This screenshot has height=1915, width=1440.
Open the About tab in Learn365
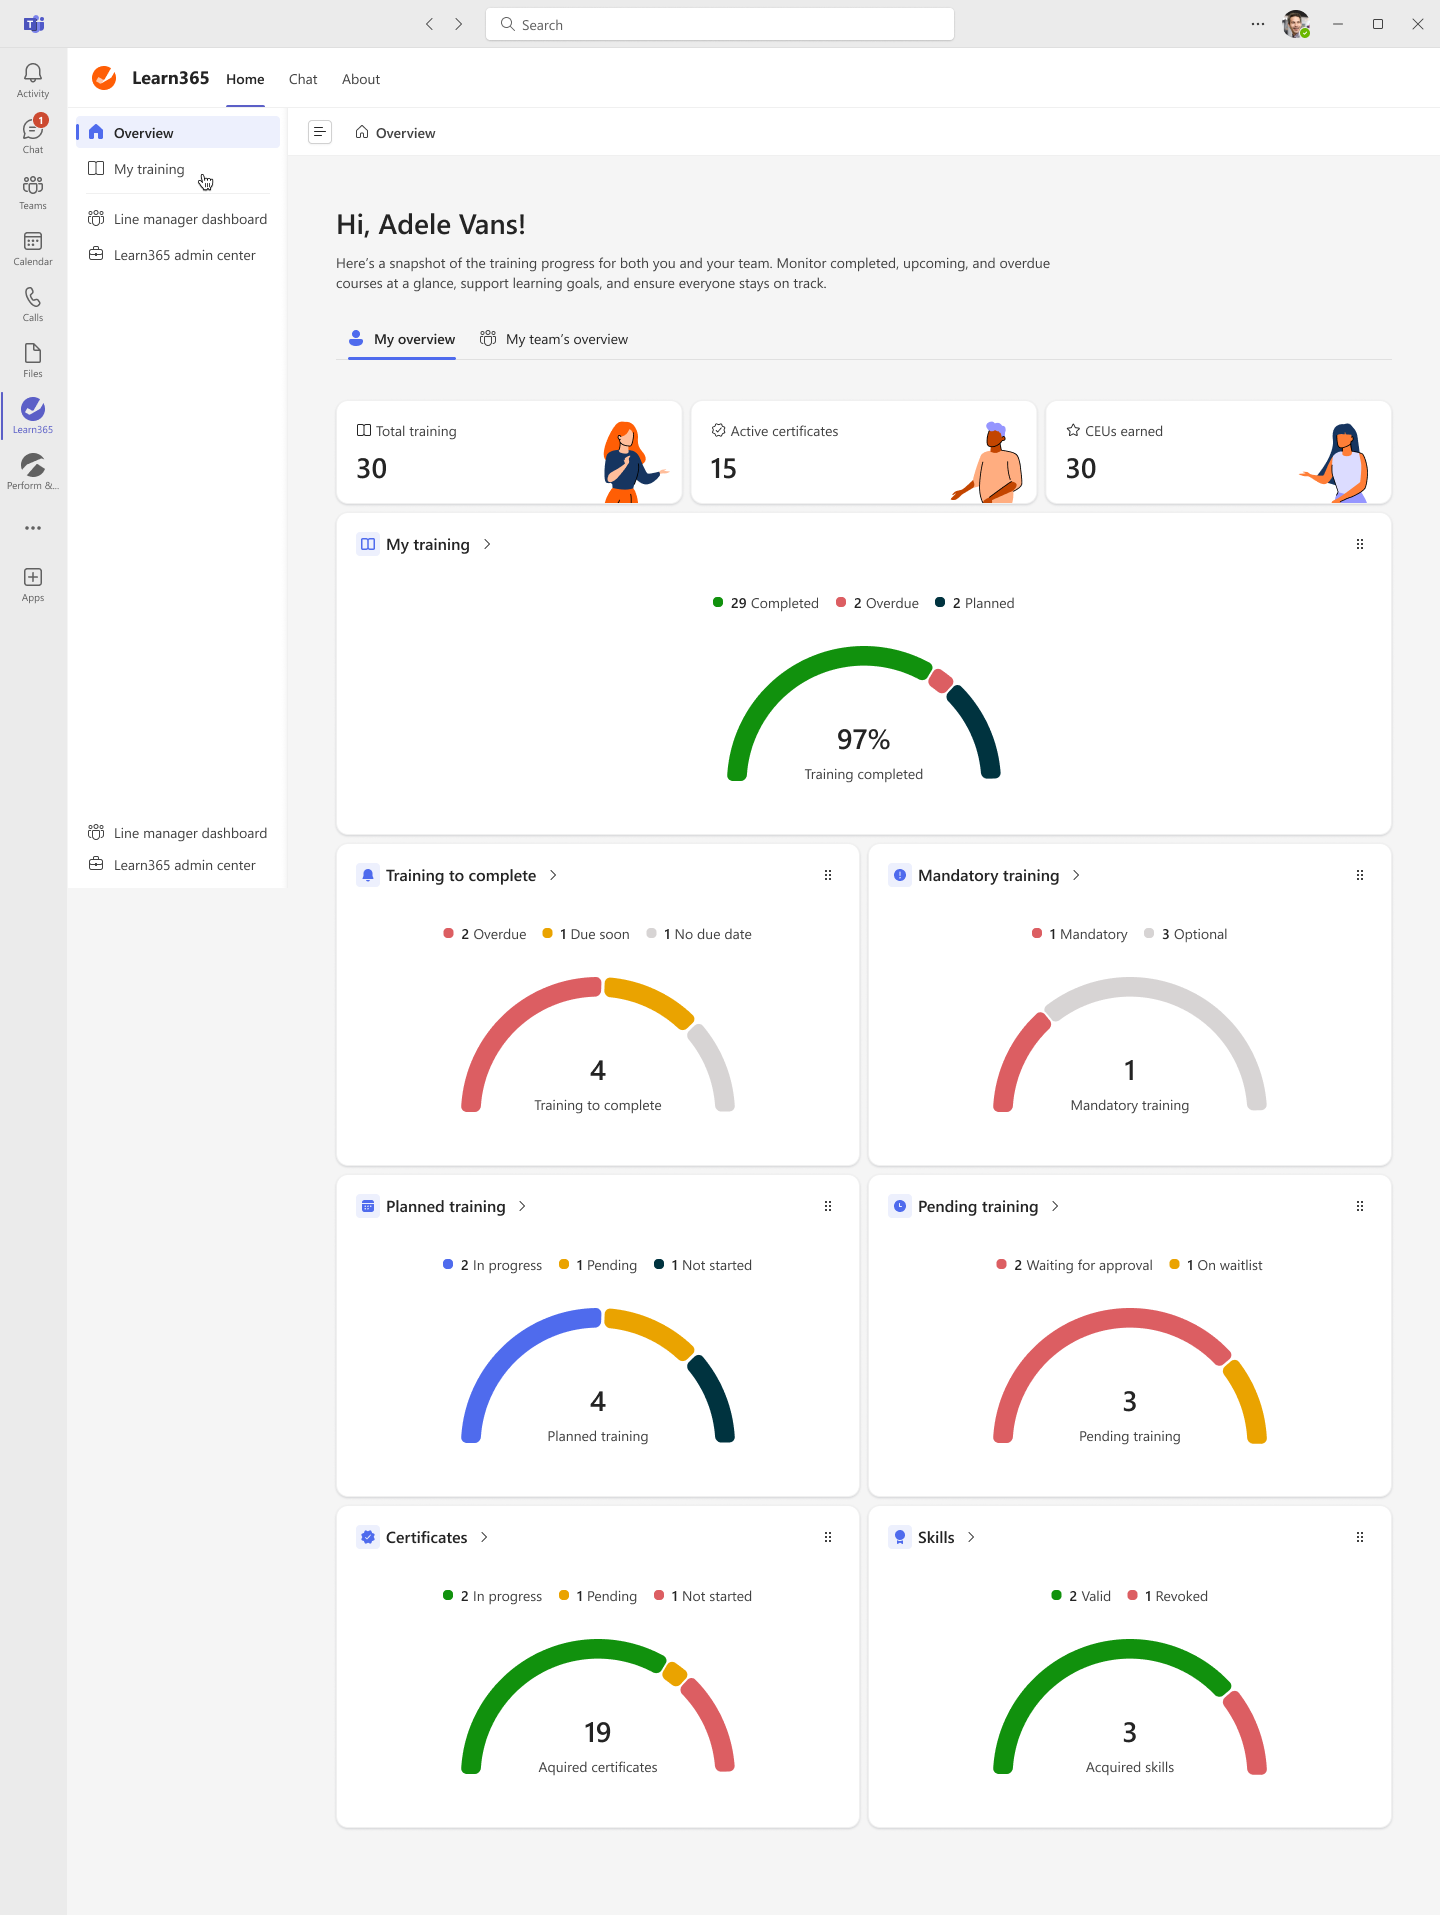click(361, 79)
